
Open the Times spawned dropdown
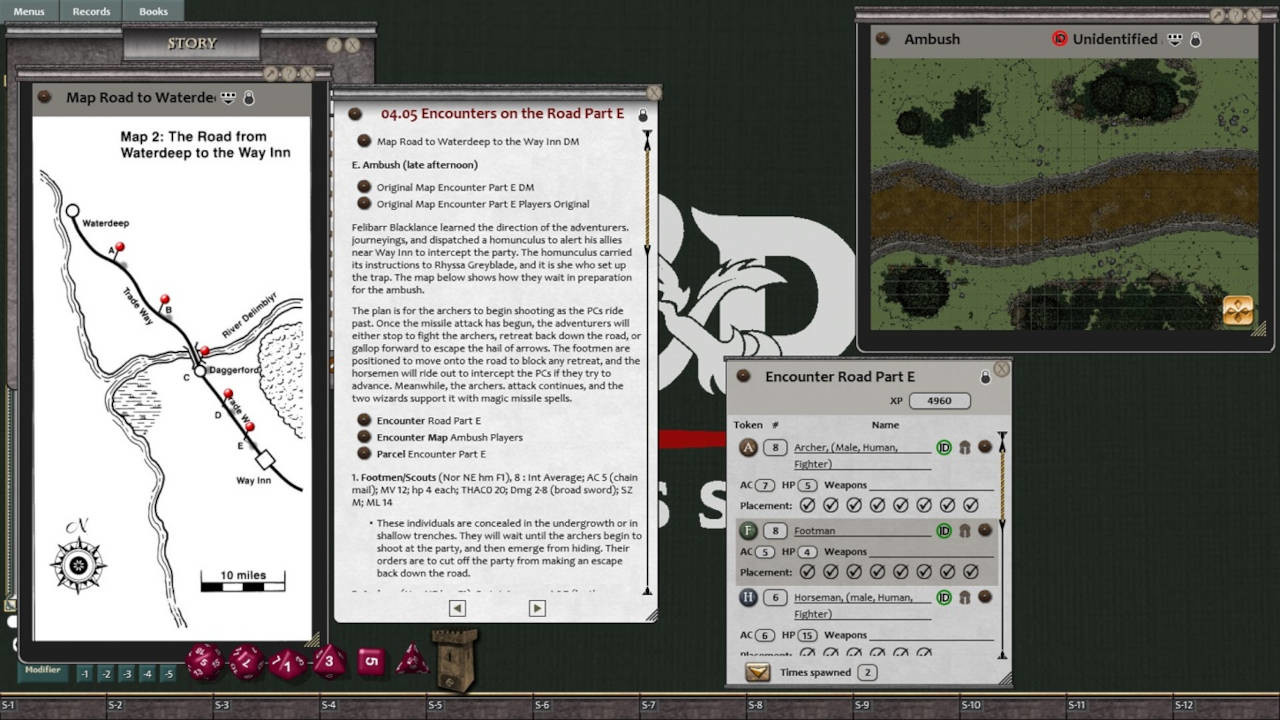[758, 673]
